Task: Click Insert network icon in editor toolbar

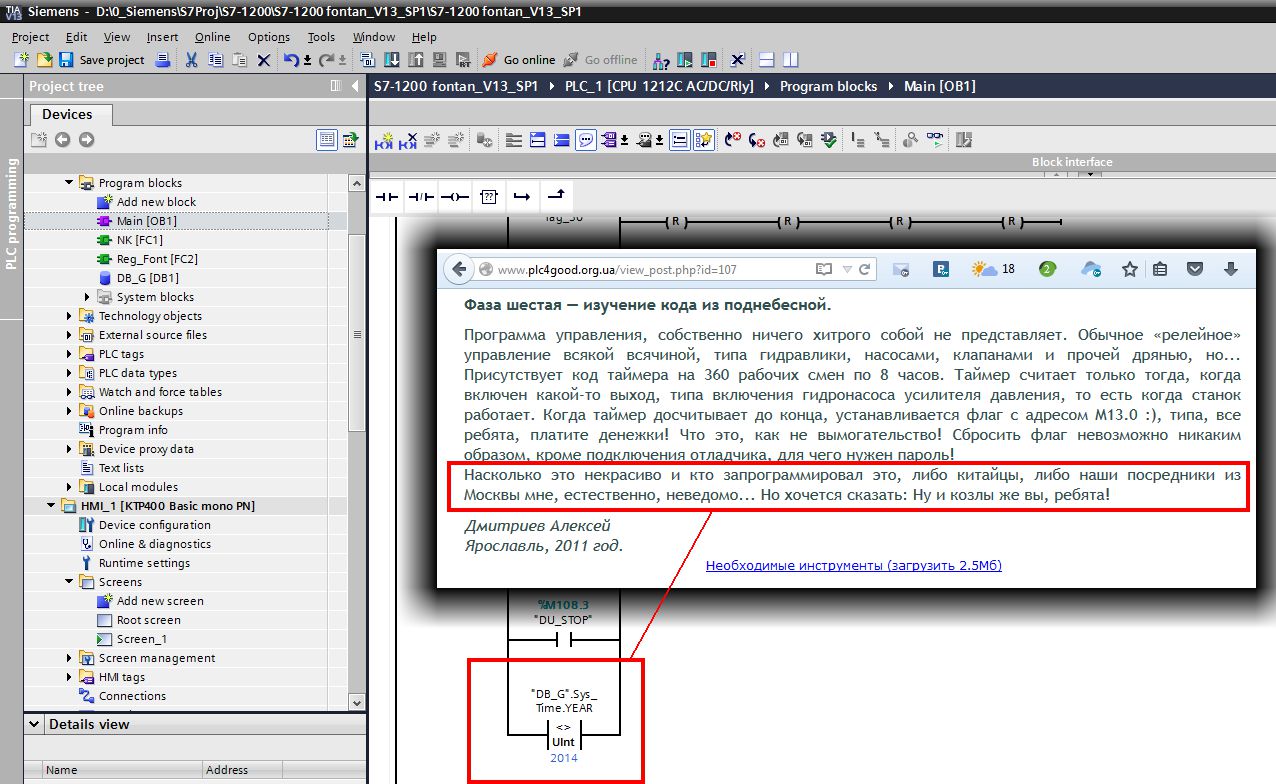Action: coord(384,140)
